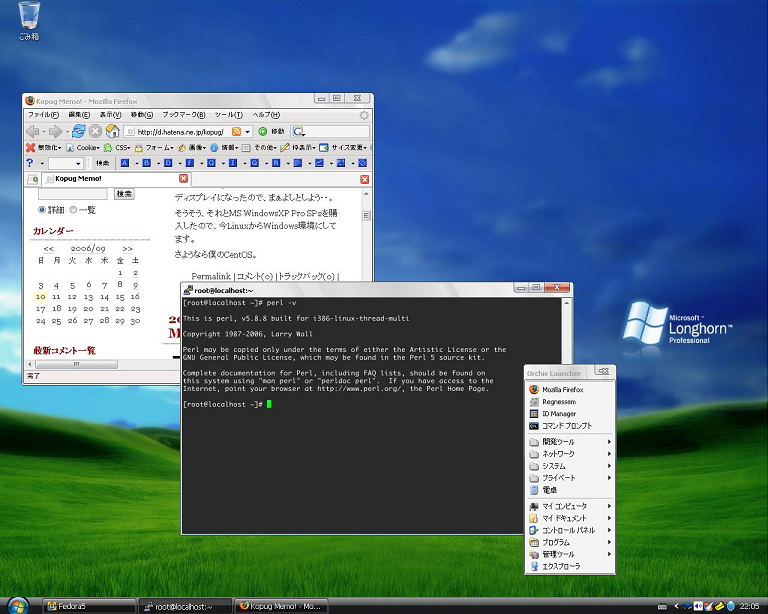Expand 開発ツール submenu in Orchis Launcher
This screenshot has width=768, height=614.
tap(569, 442)
